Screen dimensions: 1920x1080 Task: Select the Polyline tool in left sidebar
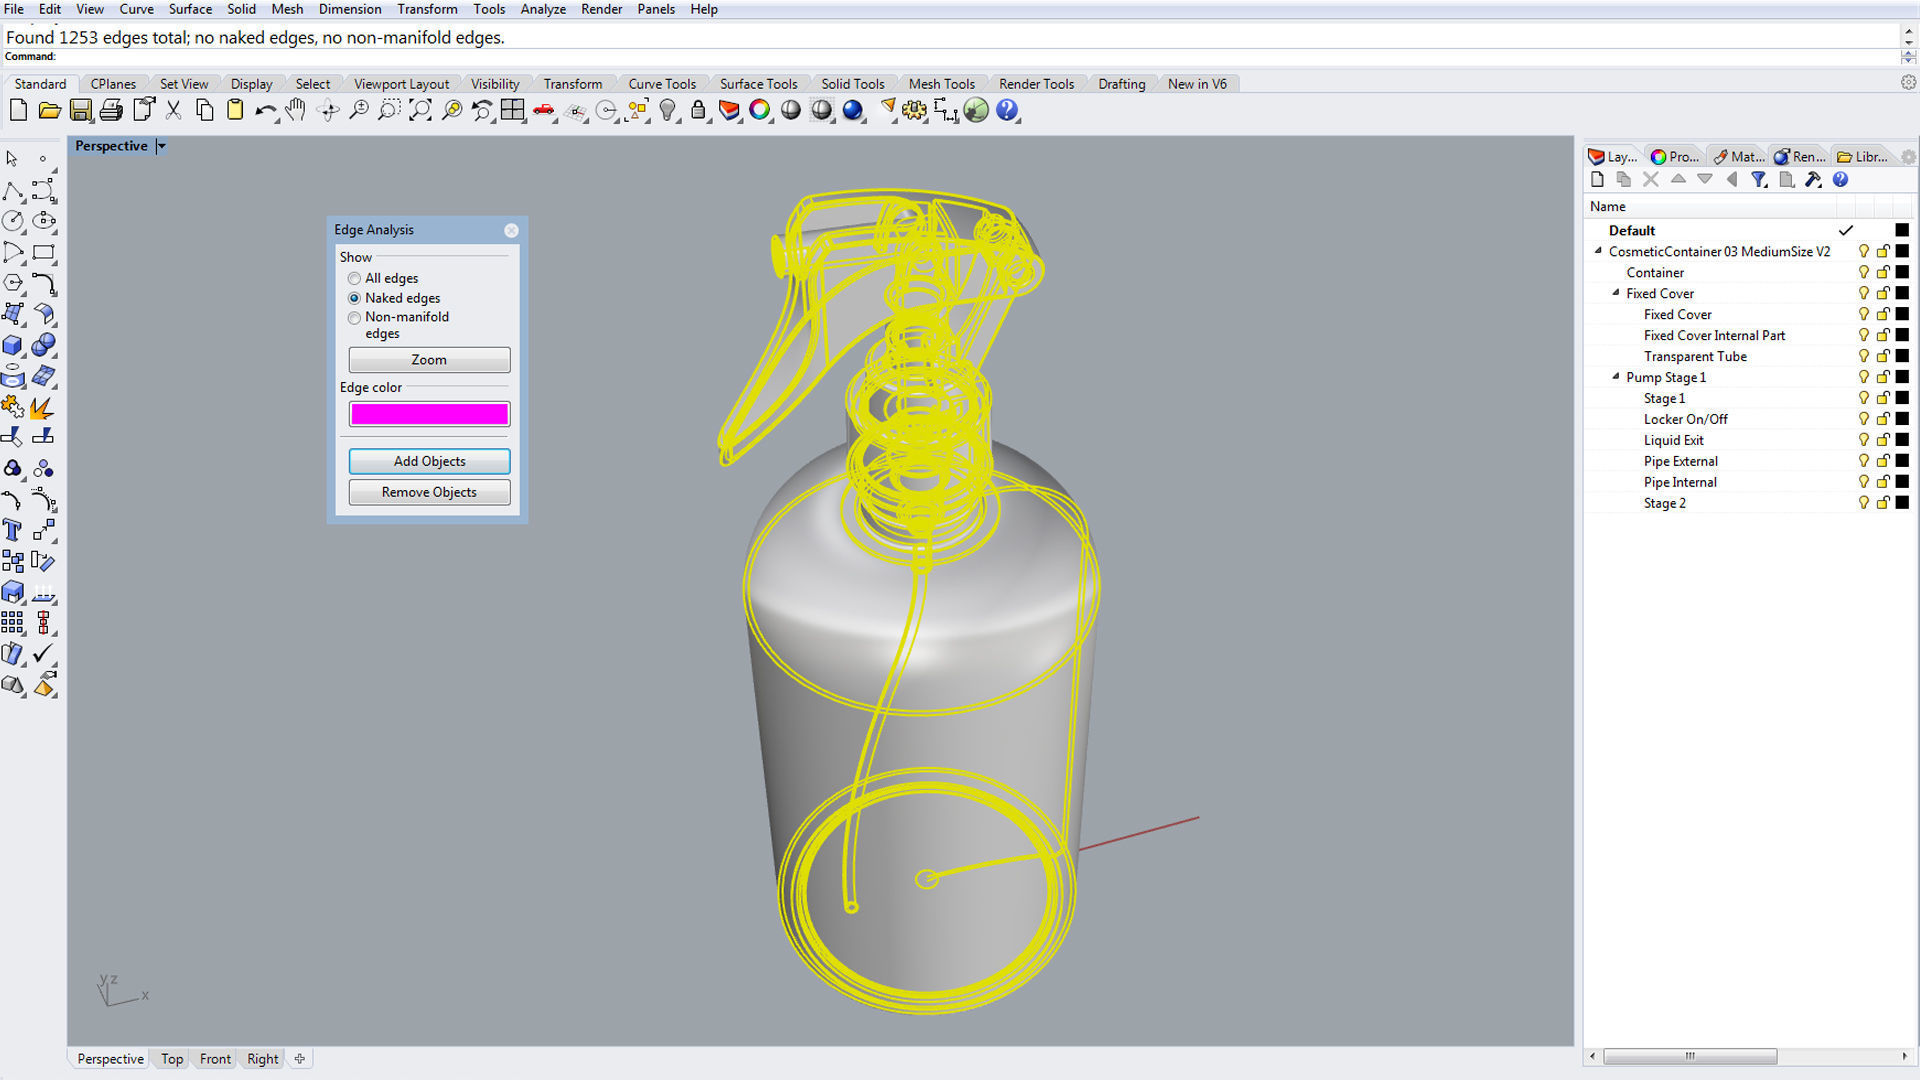click(13, 190)
